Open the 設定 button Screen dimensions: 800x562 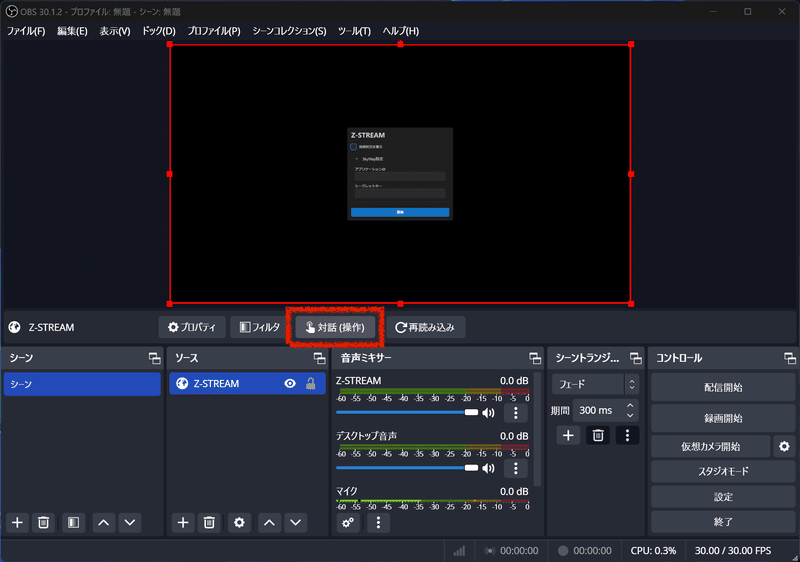pyautogui.click(x=723, y=497)
